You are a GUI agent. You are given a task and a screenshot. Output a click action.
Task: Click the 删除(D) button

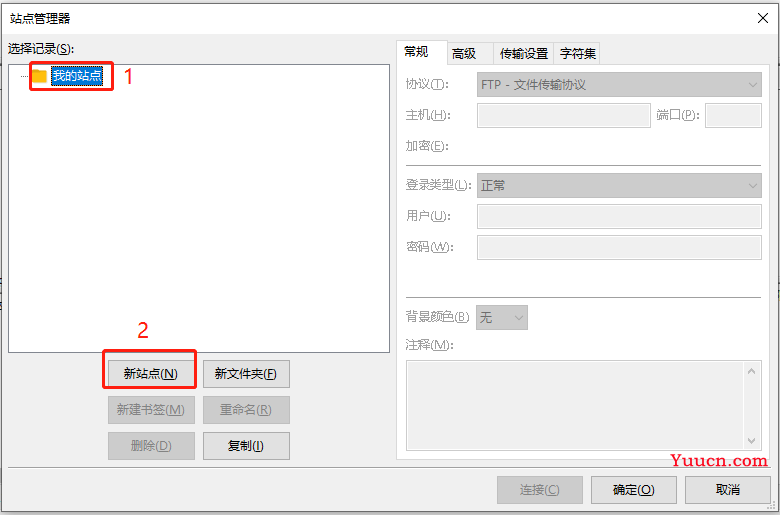point(151,445)
